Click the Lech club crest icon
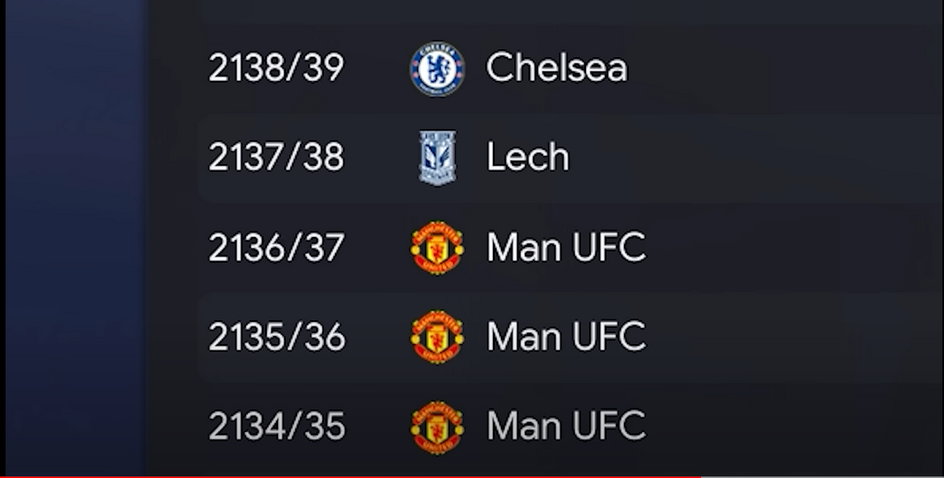This screenshot has width=944, height=478. click(x=437, y=158)
